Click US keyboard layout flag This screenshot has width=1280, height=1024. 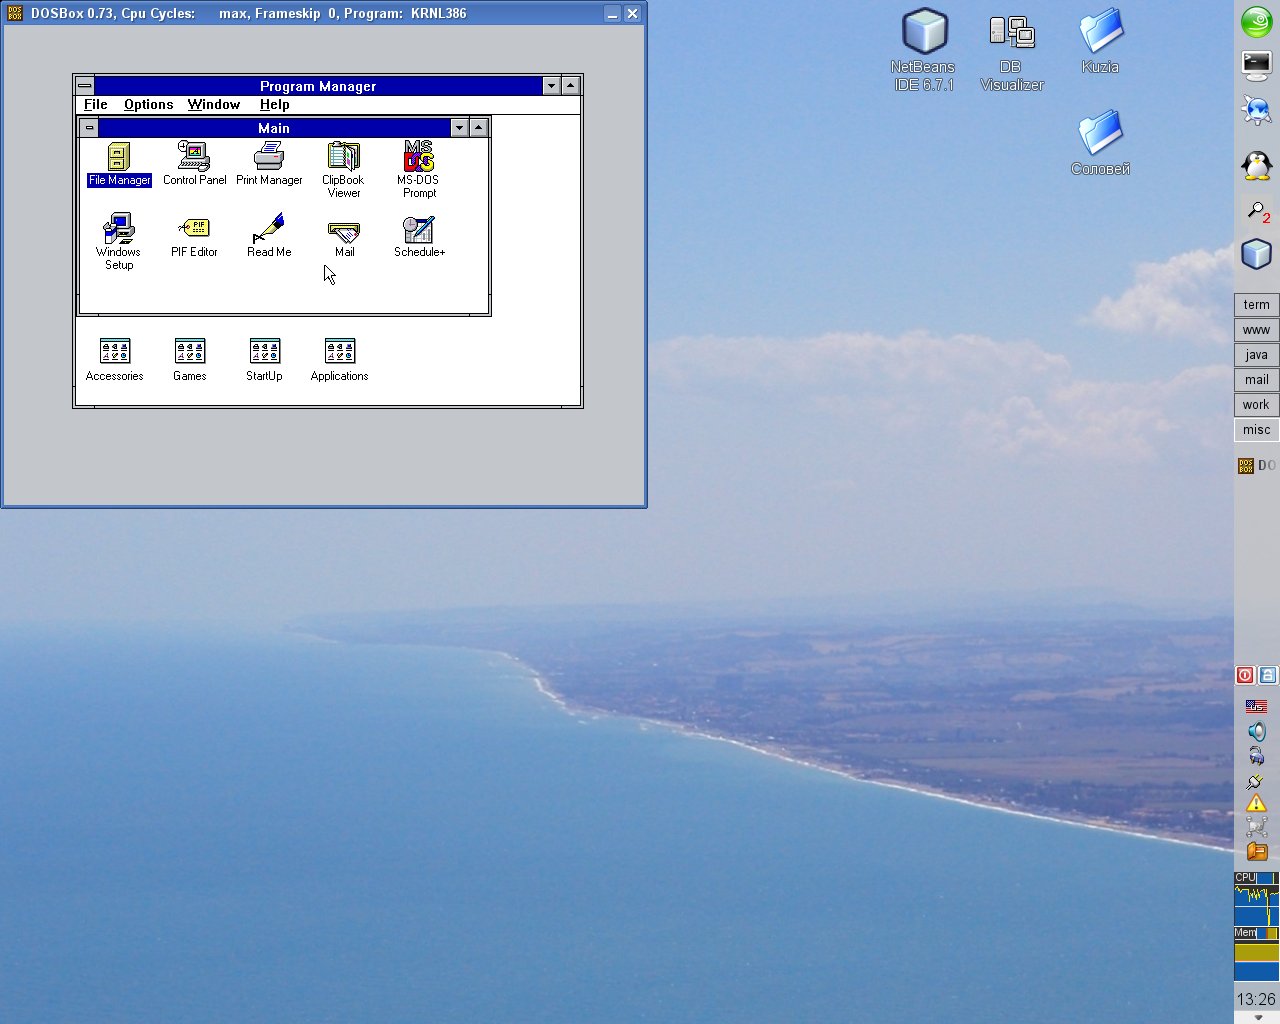point(1257,707)
